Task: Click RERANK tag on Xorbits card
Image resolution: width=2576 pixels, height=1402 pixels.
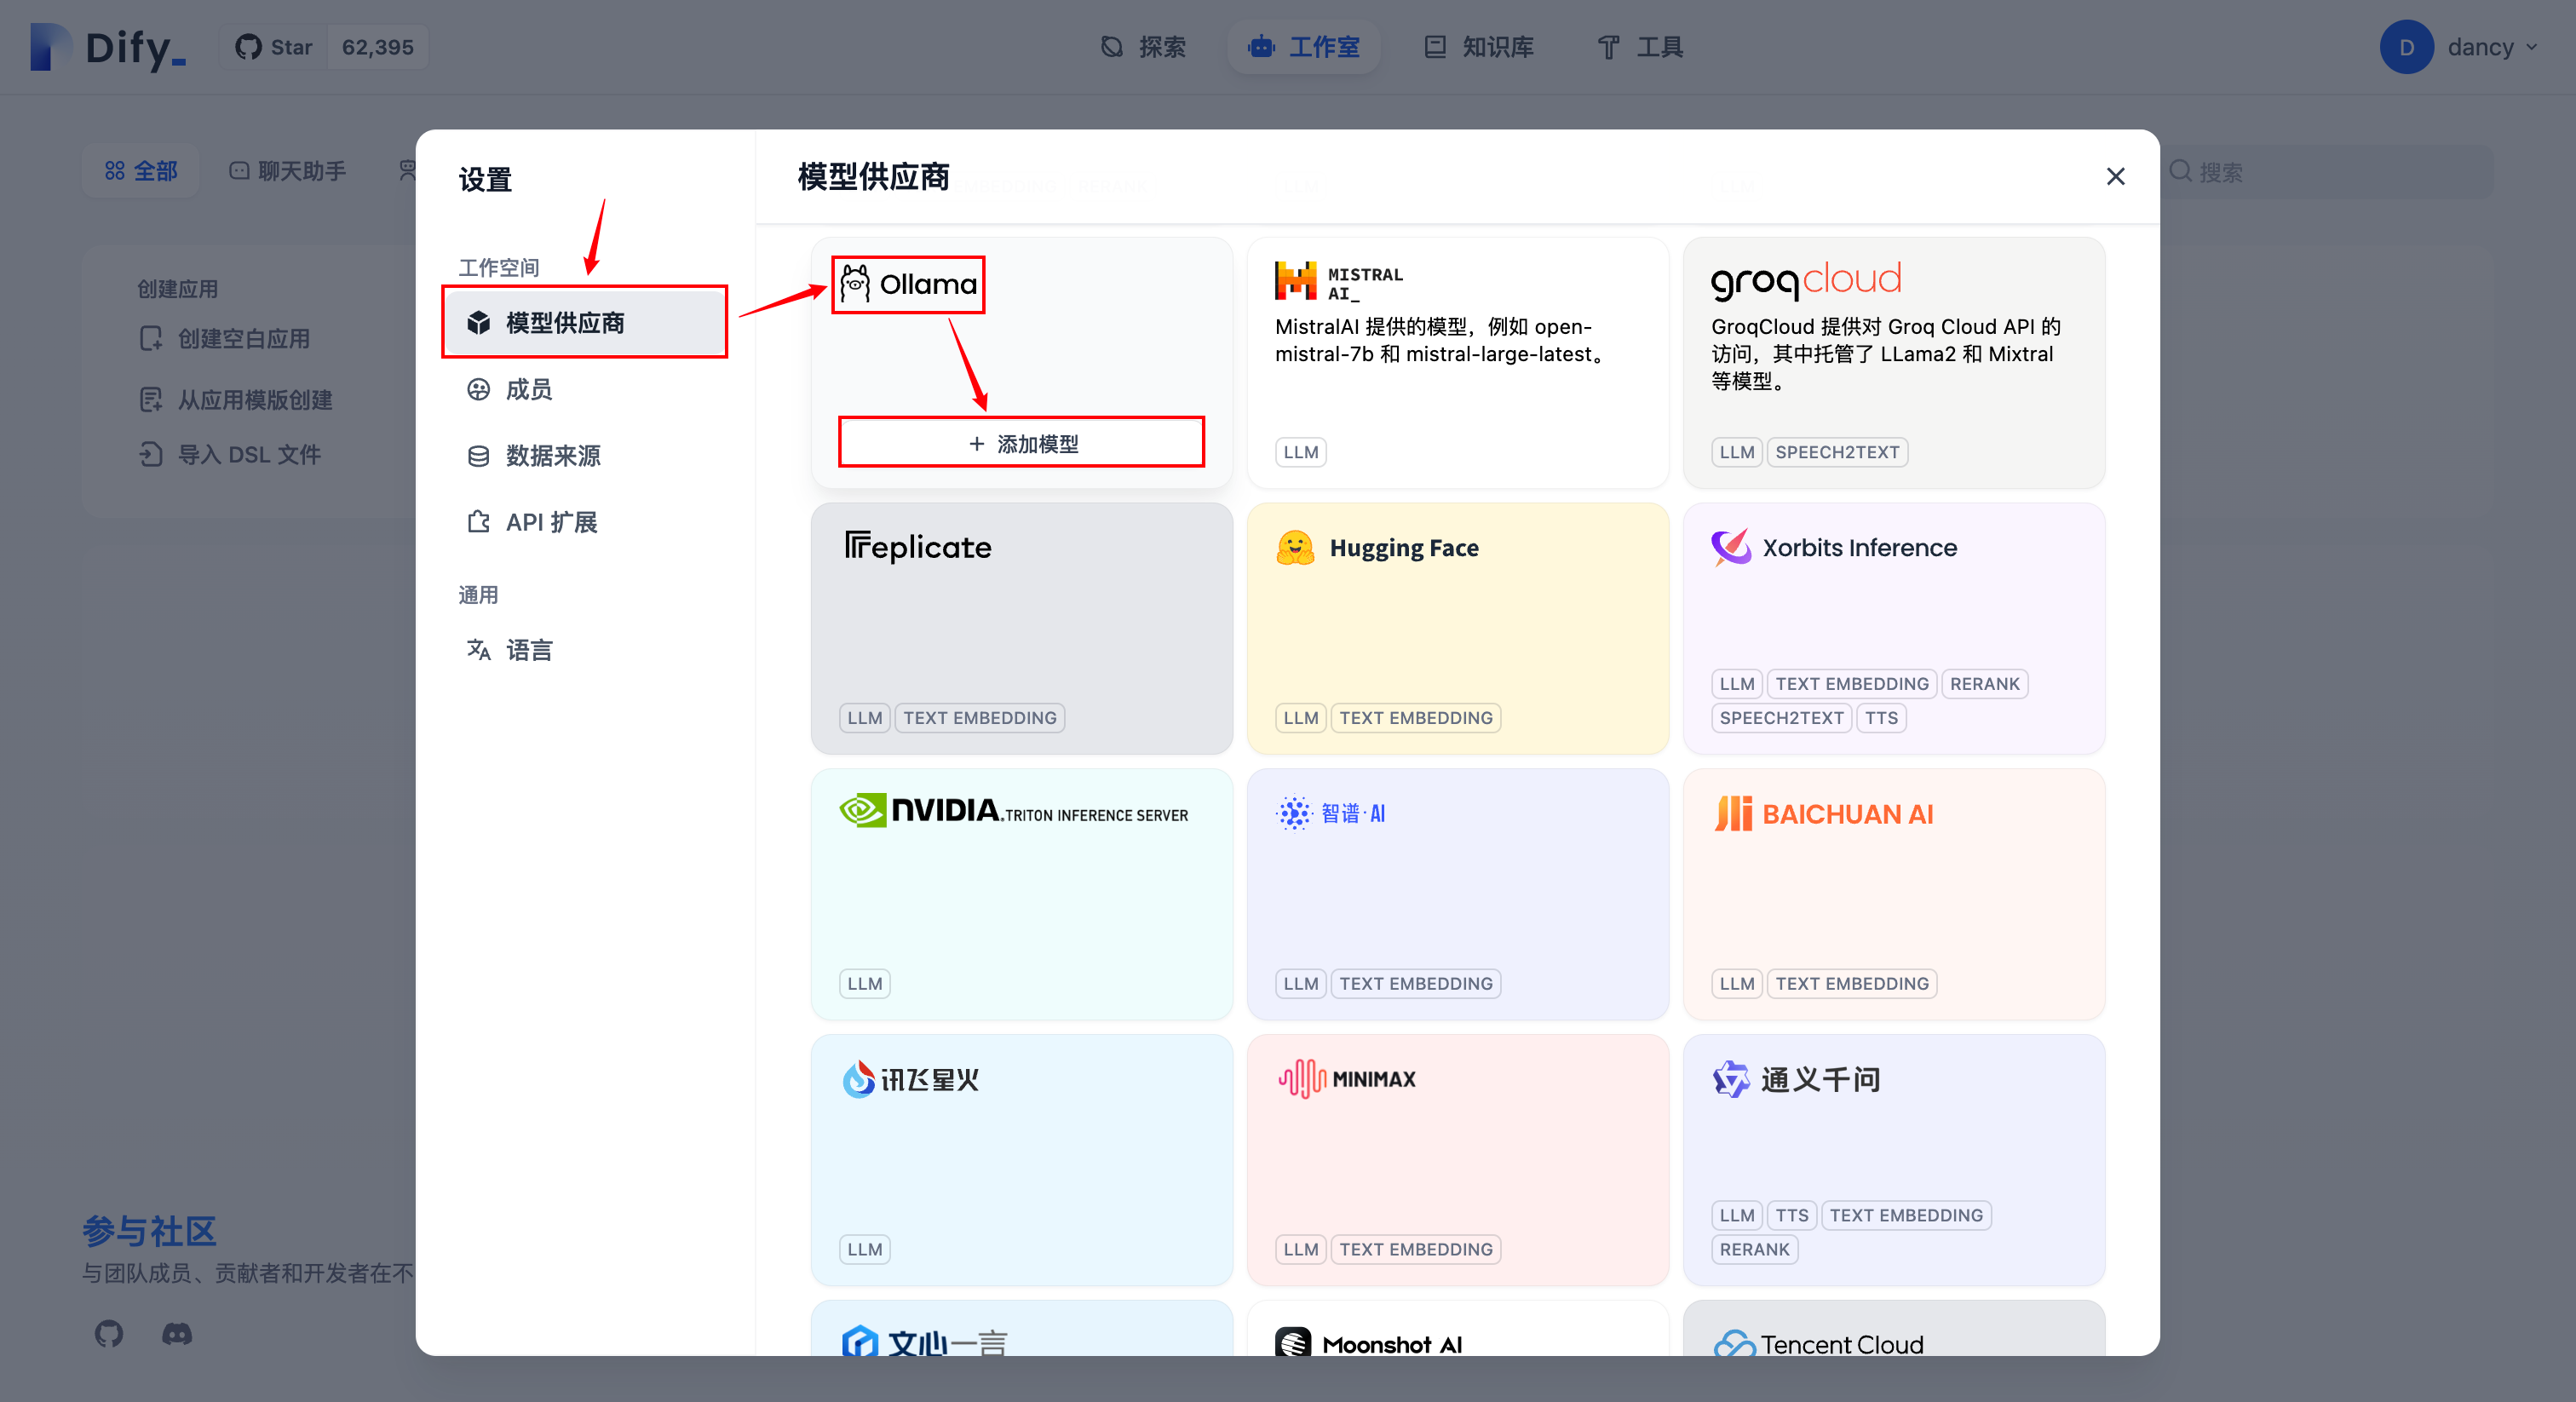Action: 1984,684
